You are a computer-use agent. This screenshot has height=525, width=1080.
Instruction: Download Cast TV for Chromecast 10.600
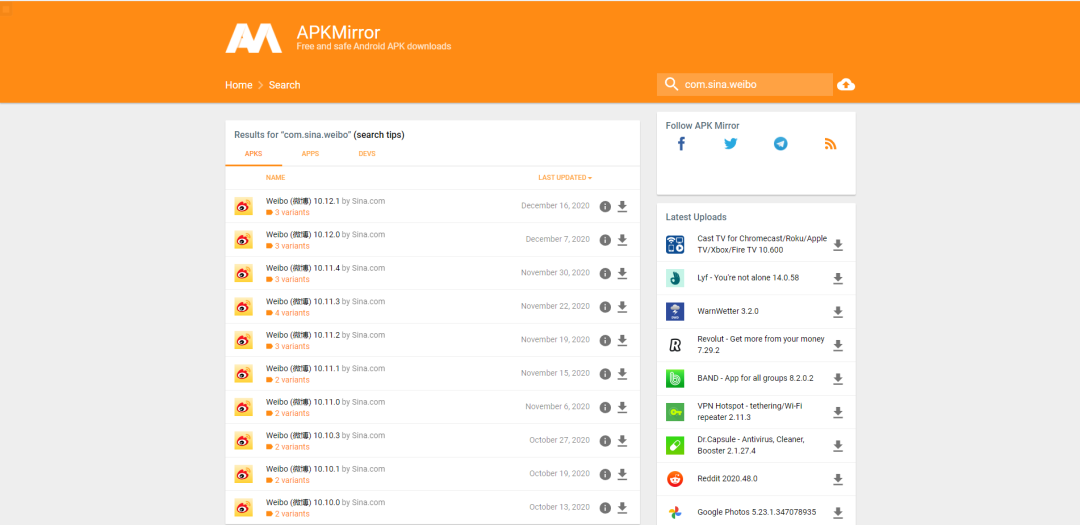point(838,245)
